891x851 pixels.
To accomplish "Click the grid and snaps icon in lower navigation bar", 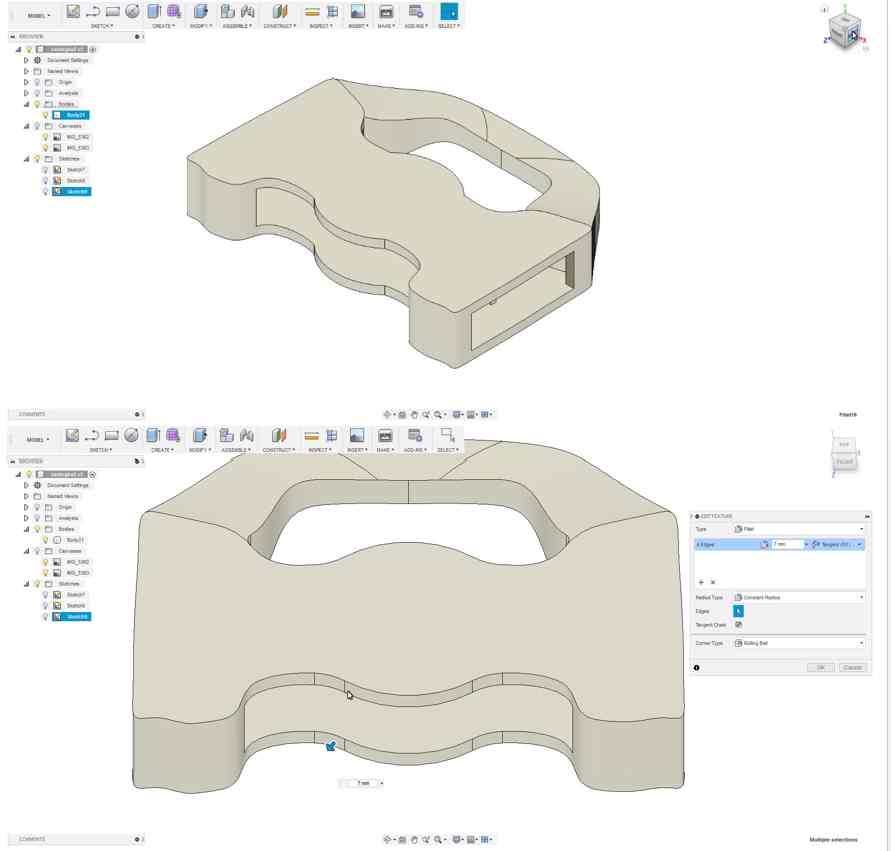I will click(x=471, y=840).
